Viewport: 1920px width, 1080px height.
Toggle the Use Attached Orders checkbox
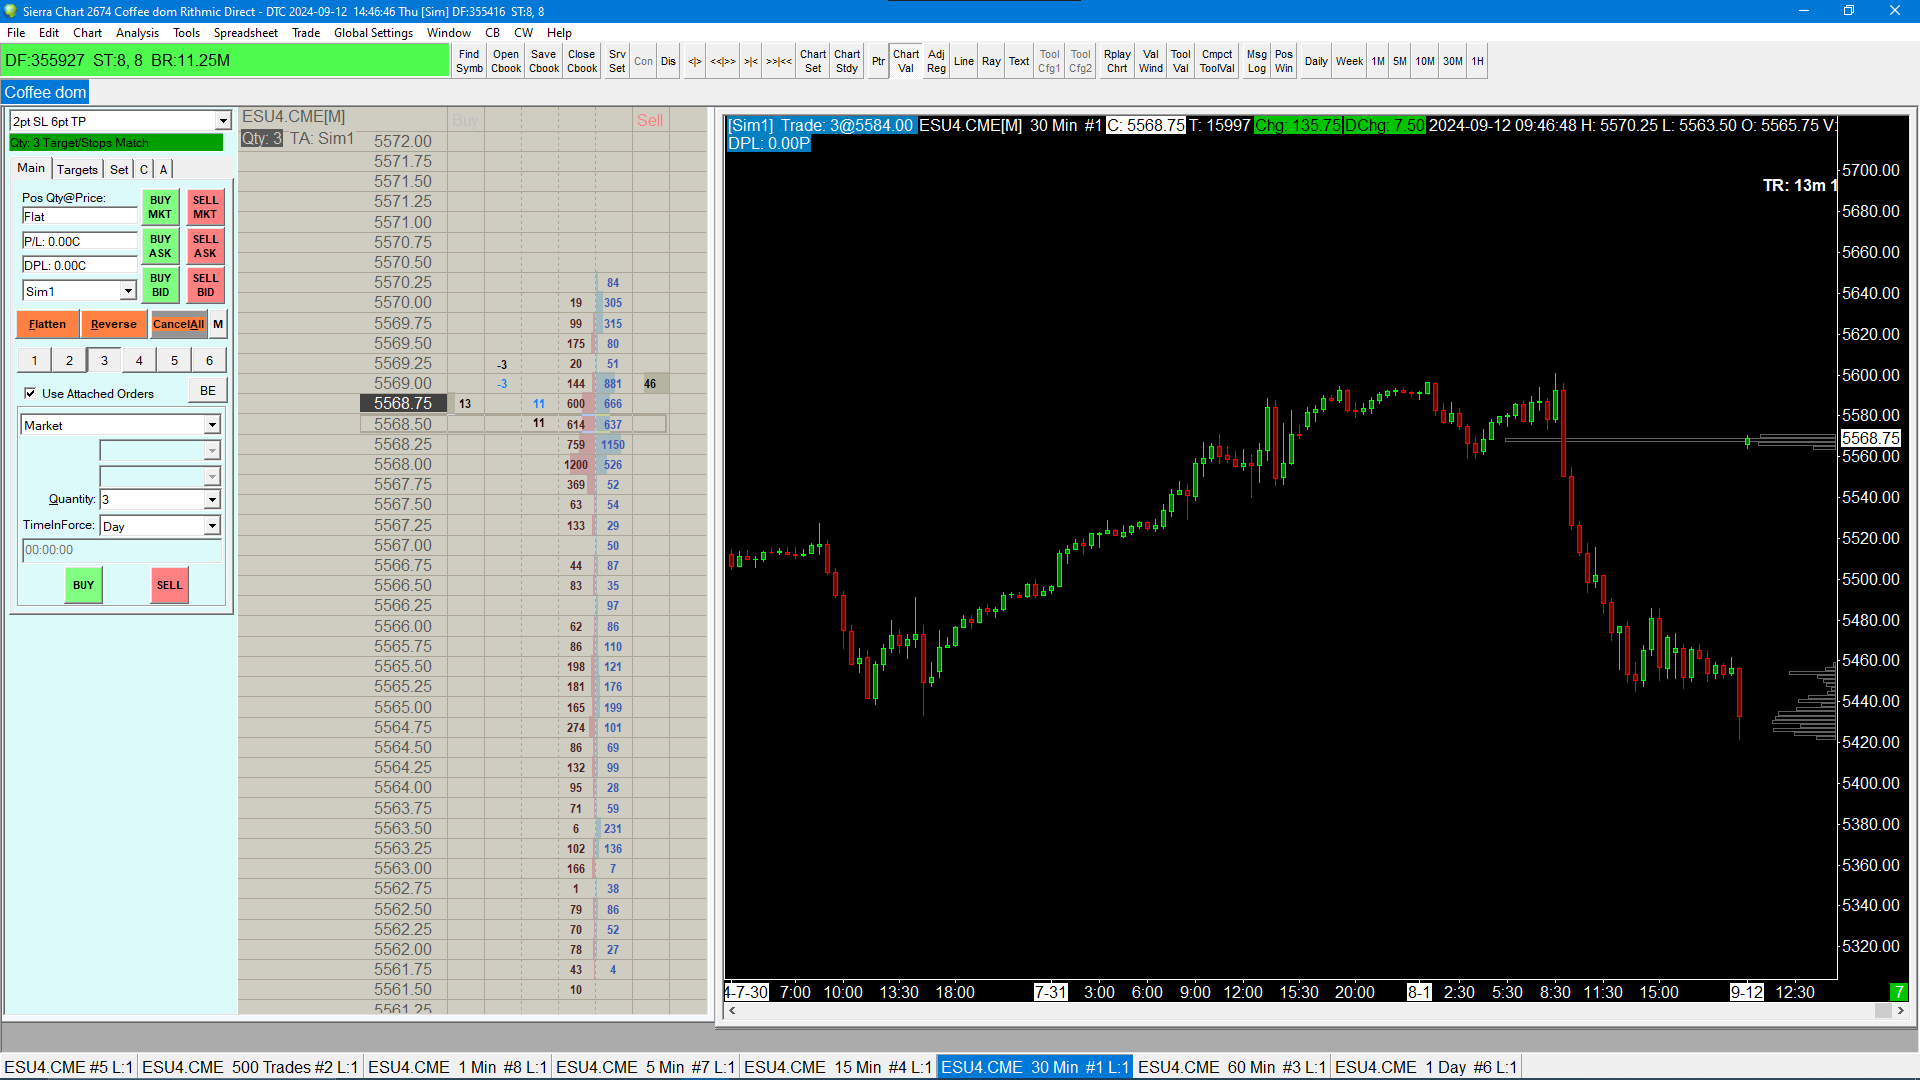(x=30, y=393)
